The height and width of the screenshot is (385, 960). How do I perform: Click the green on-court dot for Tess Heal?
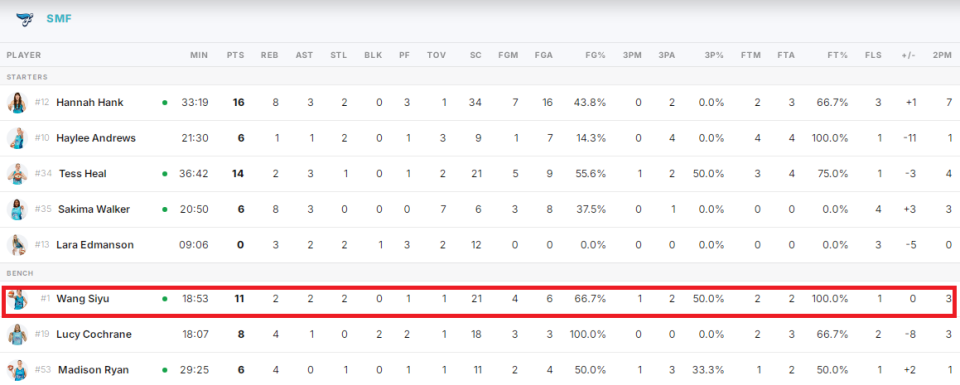click(164, 174)
